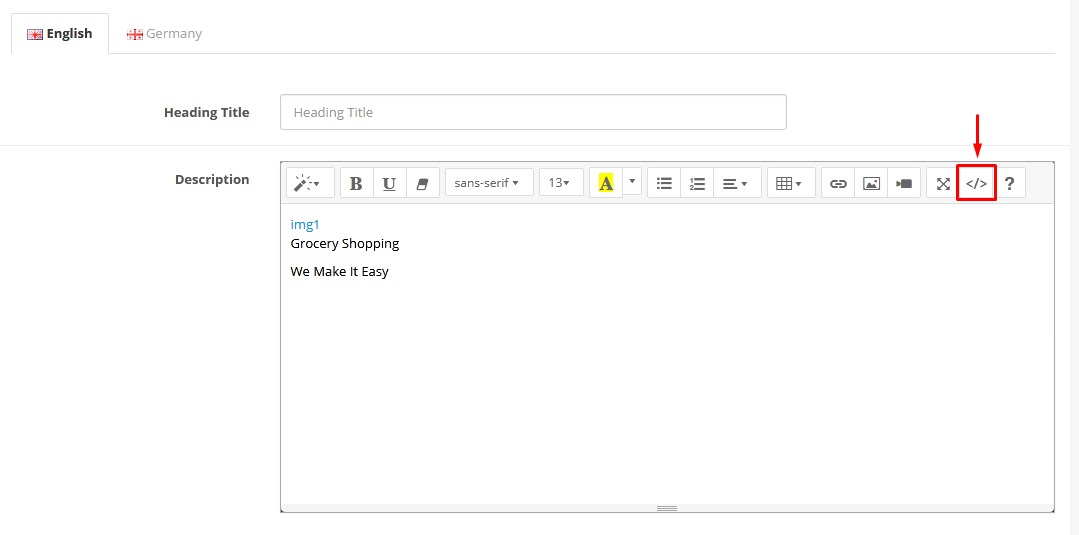
Task: Apply underline formatting
Action: [x=389, y=183]
